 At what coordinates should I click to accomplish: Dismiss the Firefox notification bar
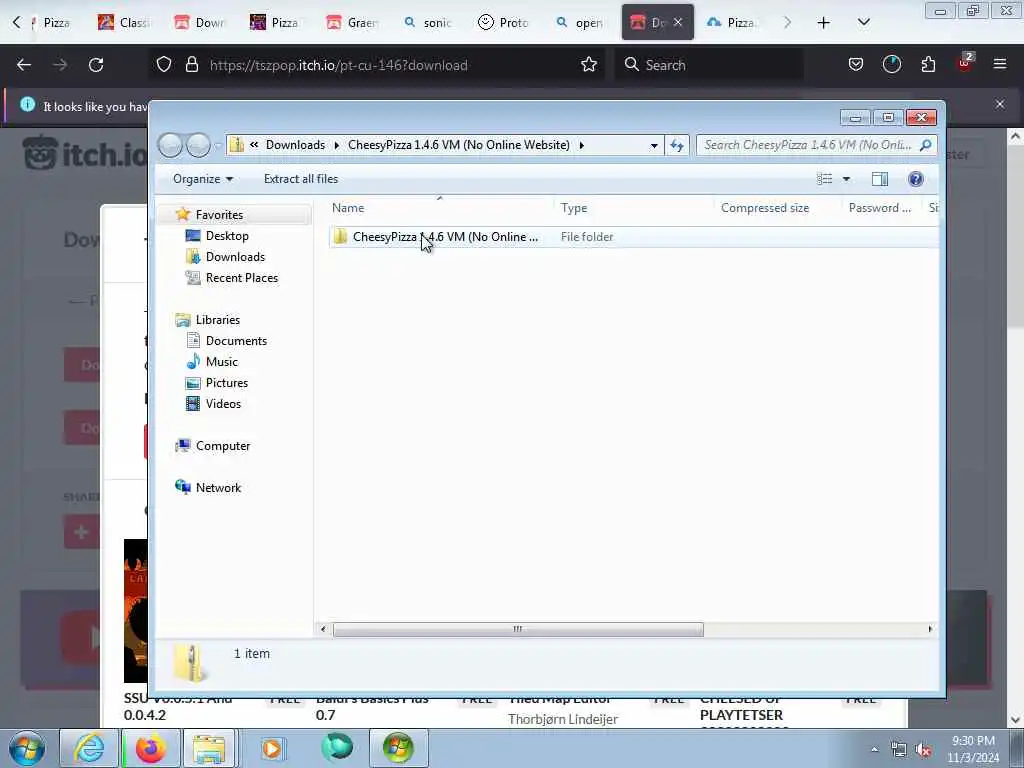[1000, 104]
